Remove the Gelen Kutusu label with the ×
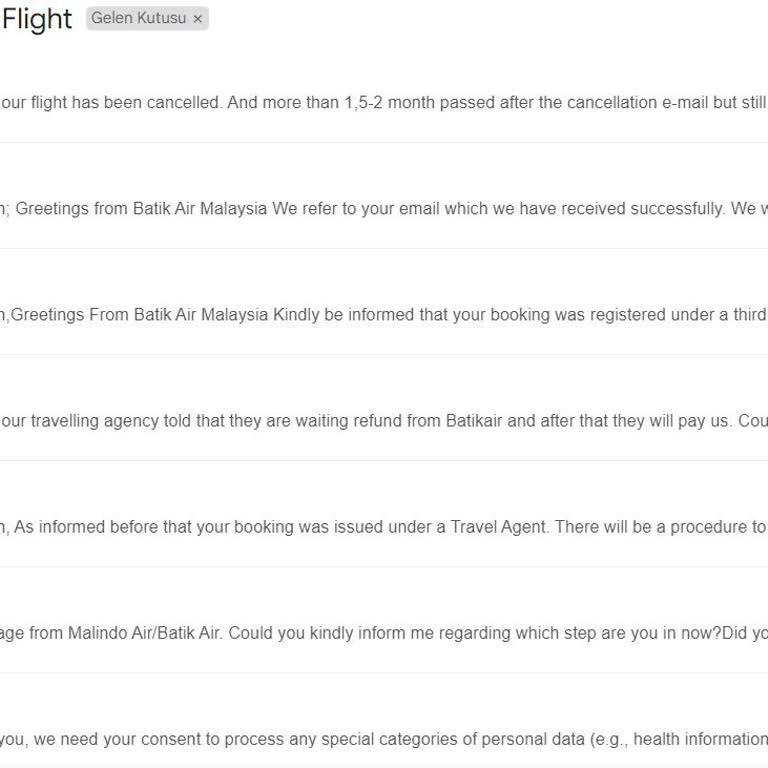The image size is (768, 768). tap(198, 19)
